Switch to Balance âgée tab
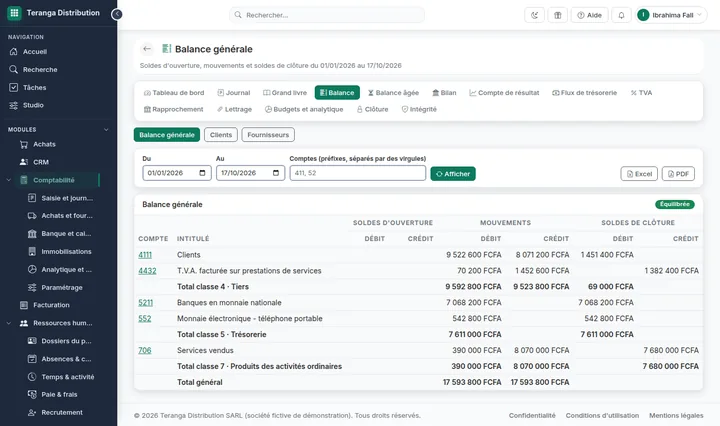Image resolution: width=720 pixels, height=426 pixels. tap(394, 93)
